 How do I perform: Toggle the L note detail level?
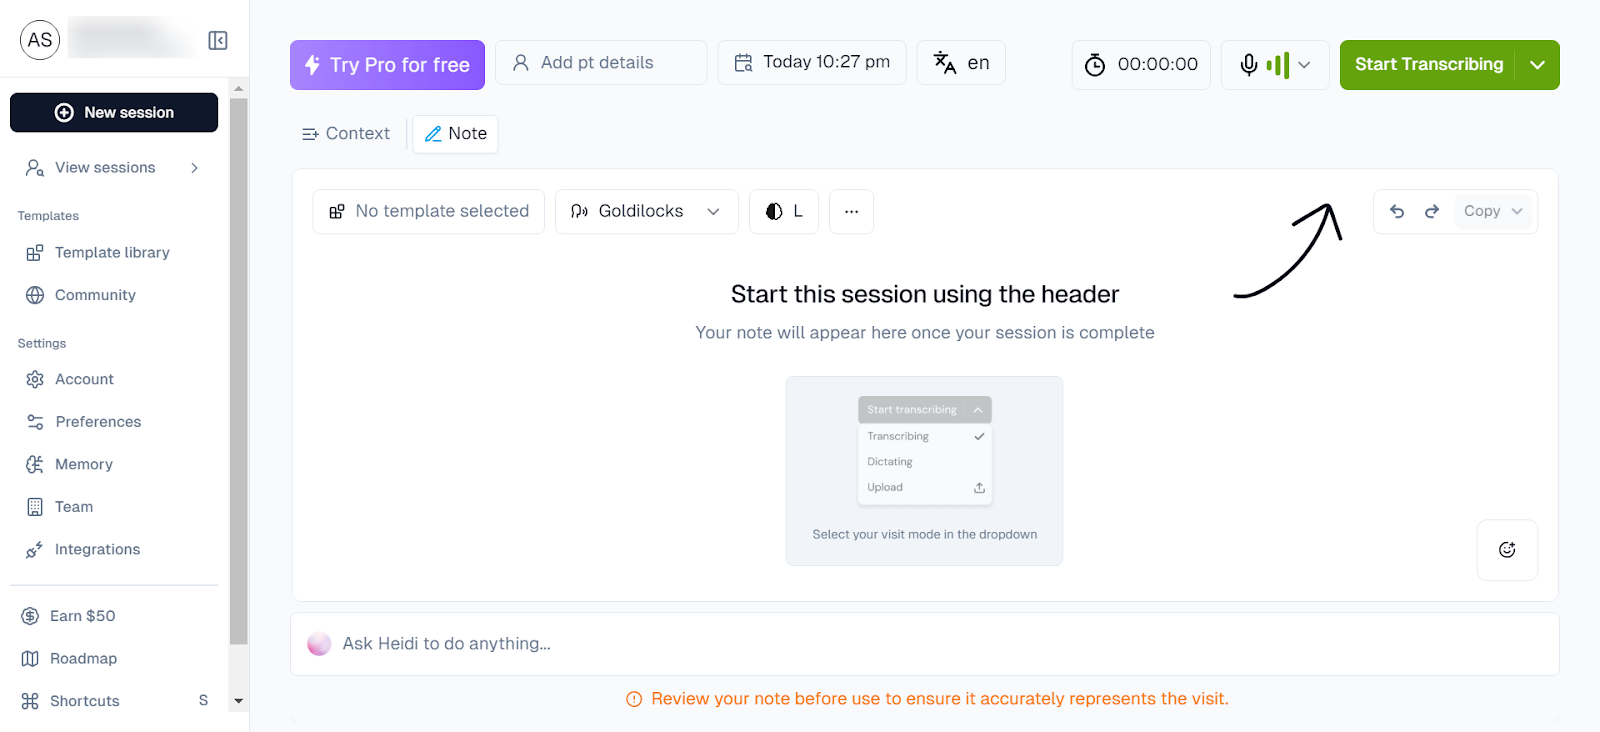click(783, 211)
